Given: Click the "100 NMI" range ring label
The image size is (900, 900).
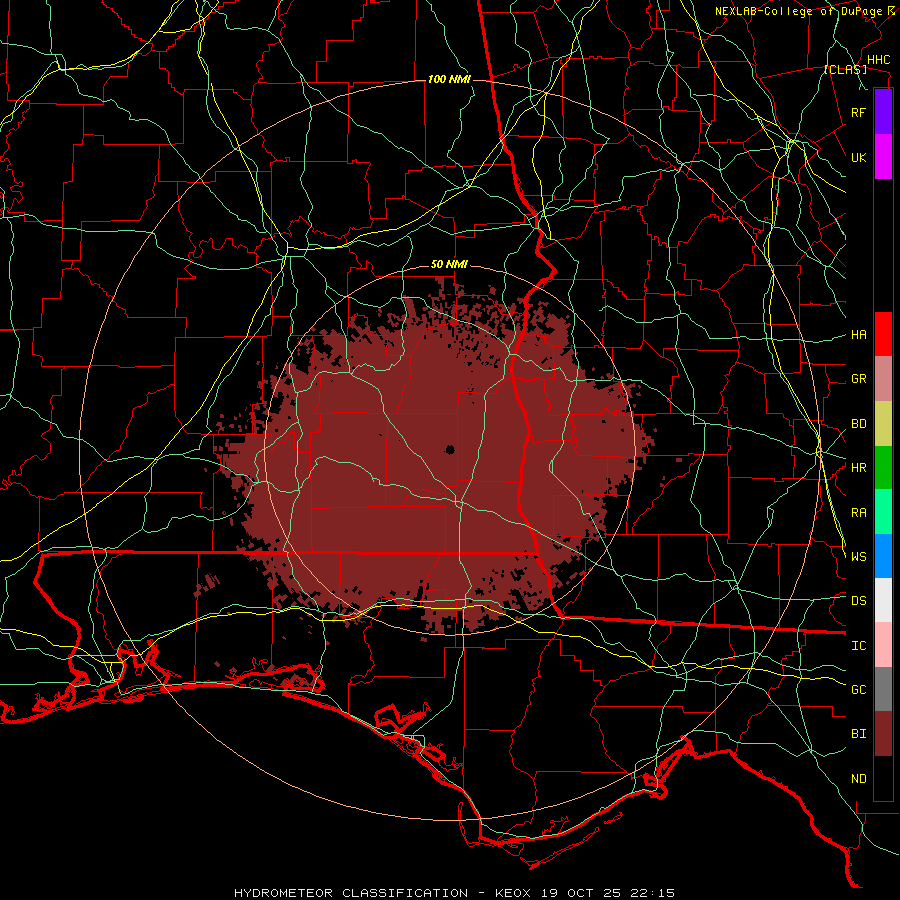Looking at the screenshot, I should point(449,79).
